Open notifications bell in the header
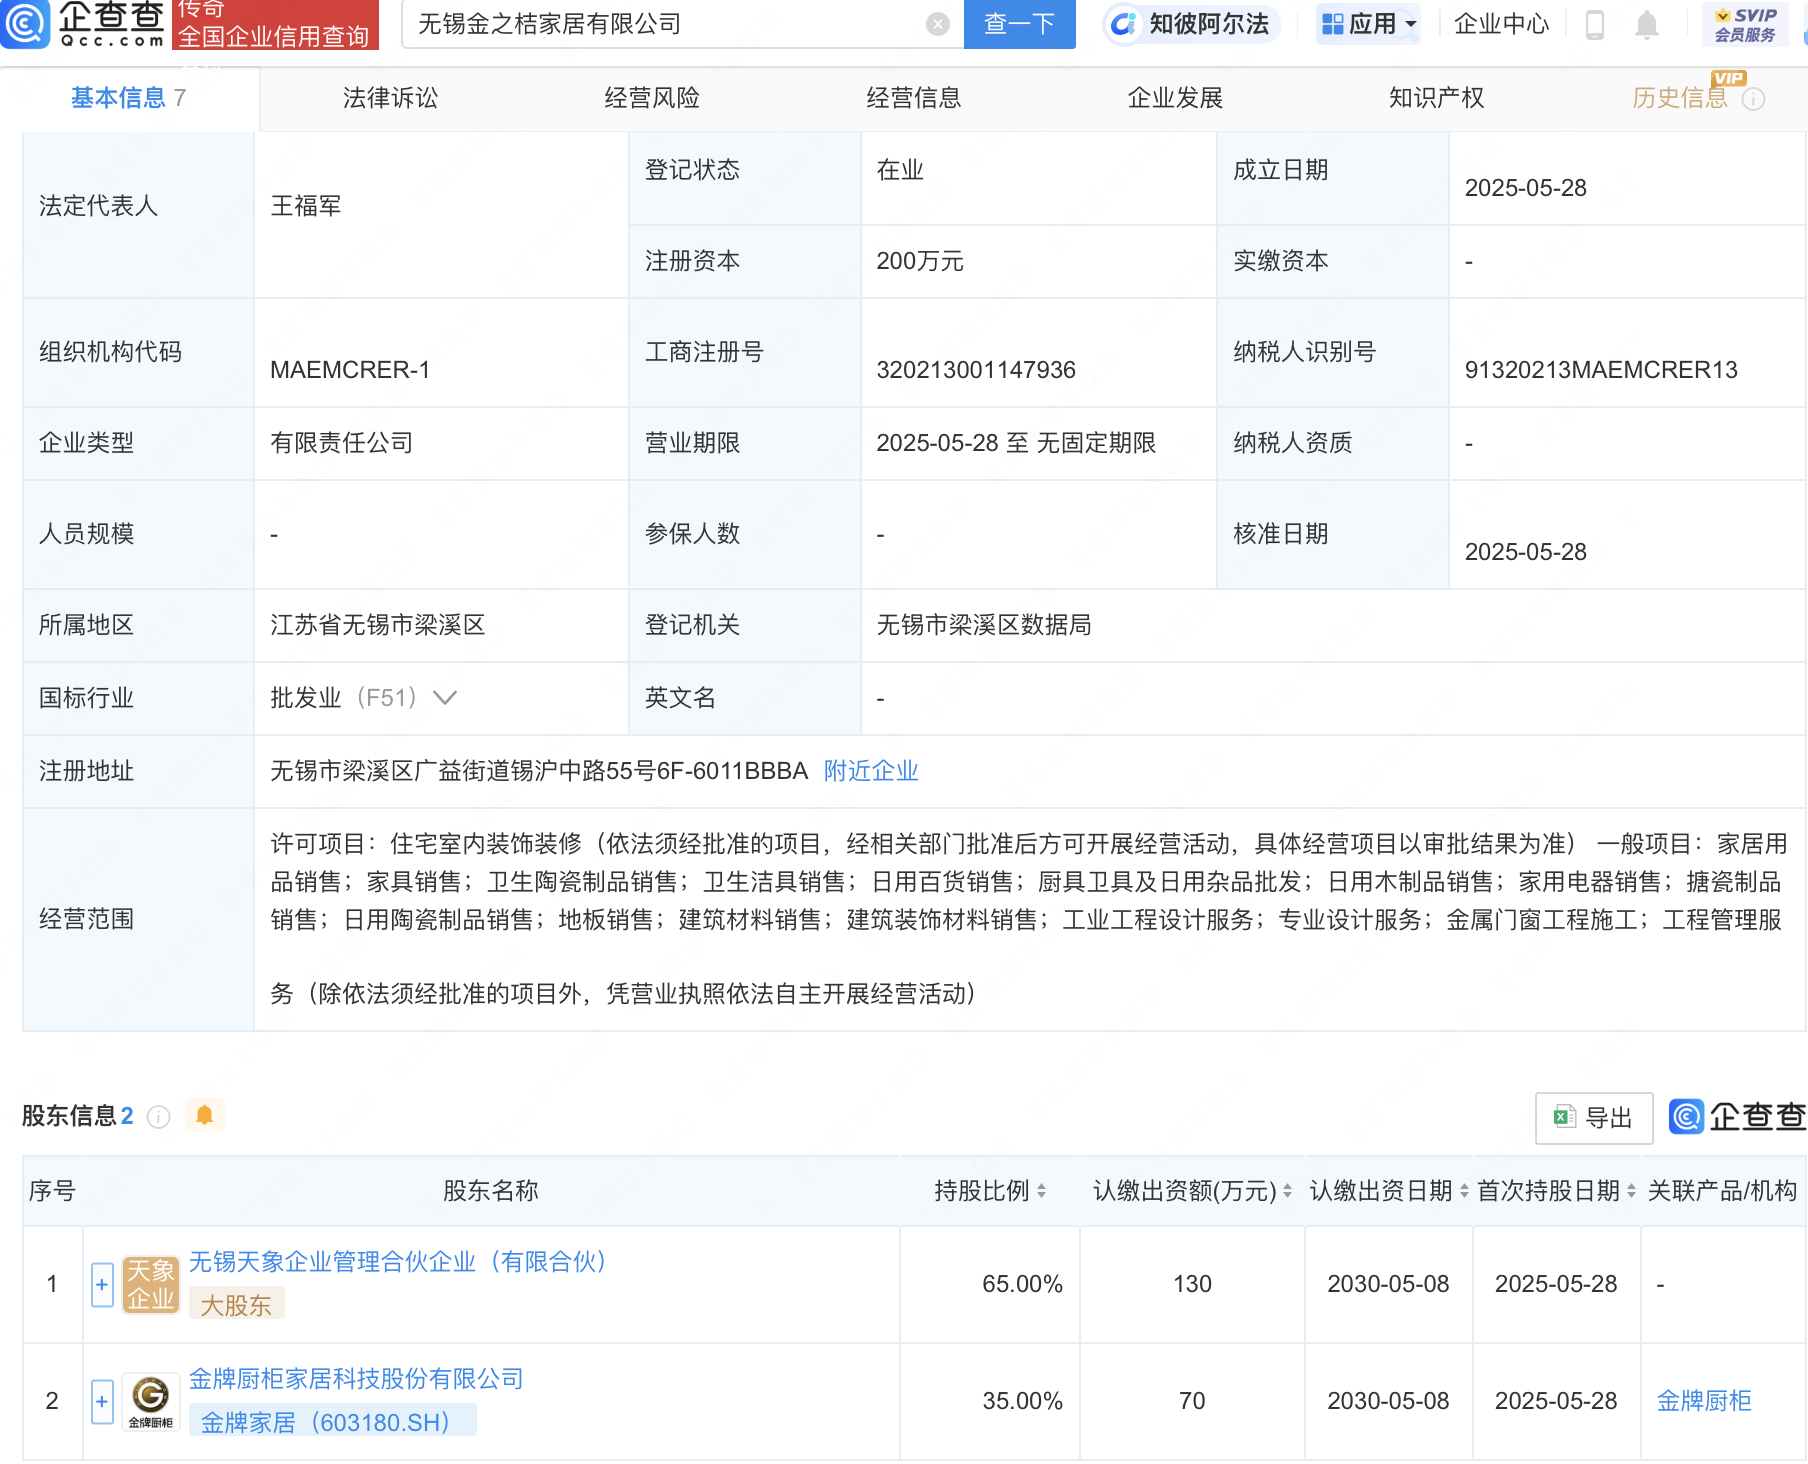1808x1464 pixels. [x=1646, y=25]
